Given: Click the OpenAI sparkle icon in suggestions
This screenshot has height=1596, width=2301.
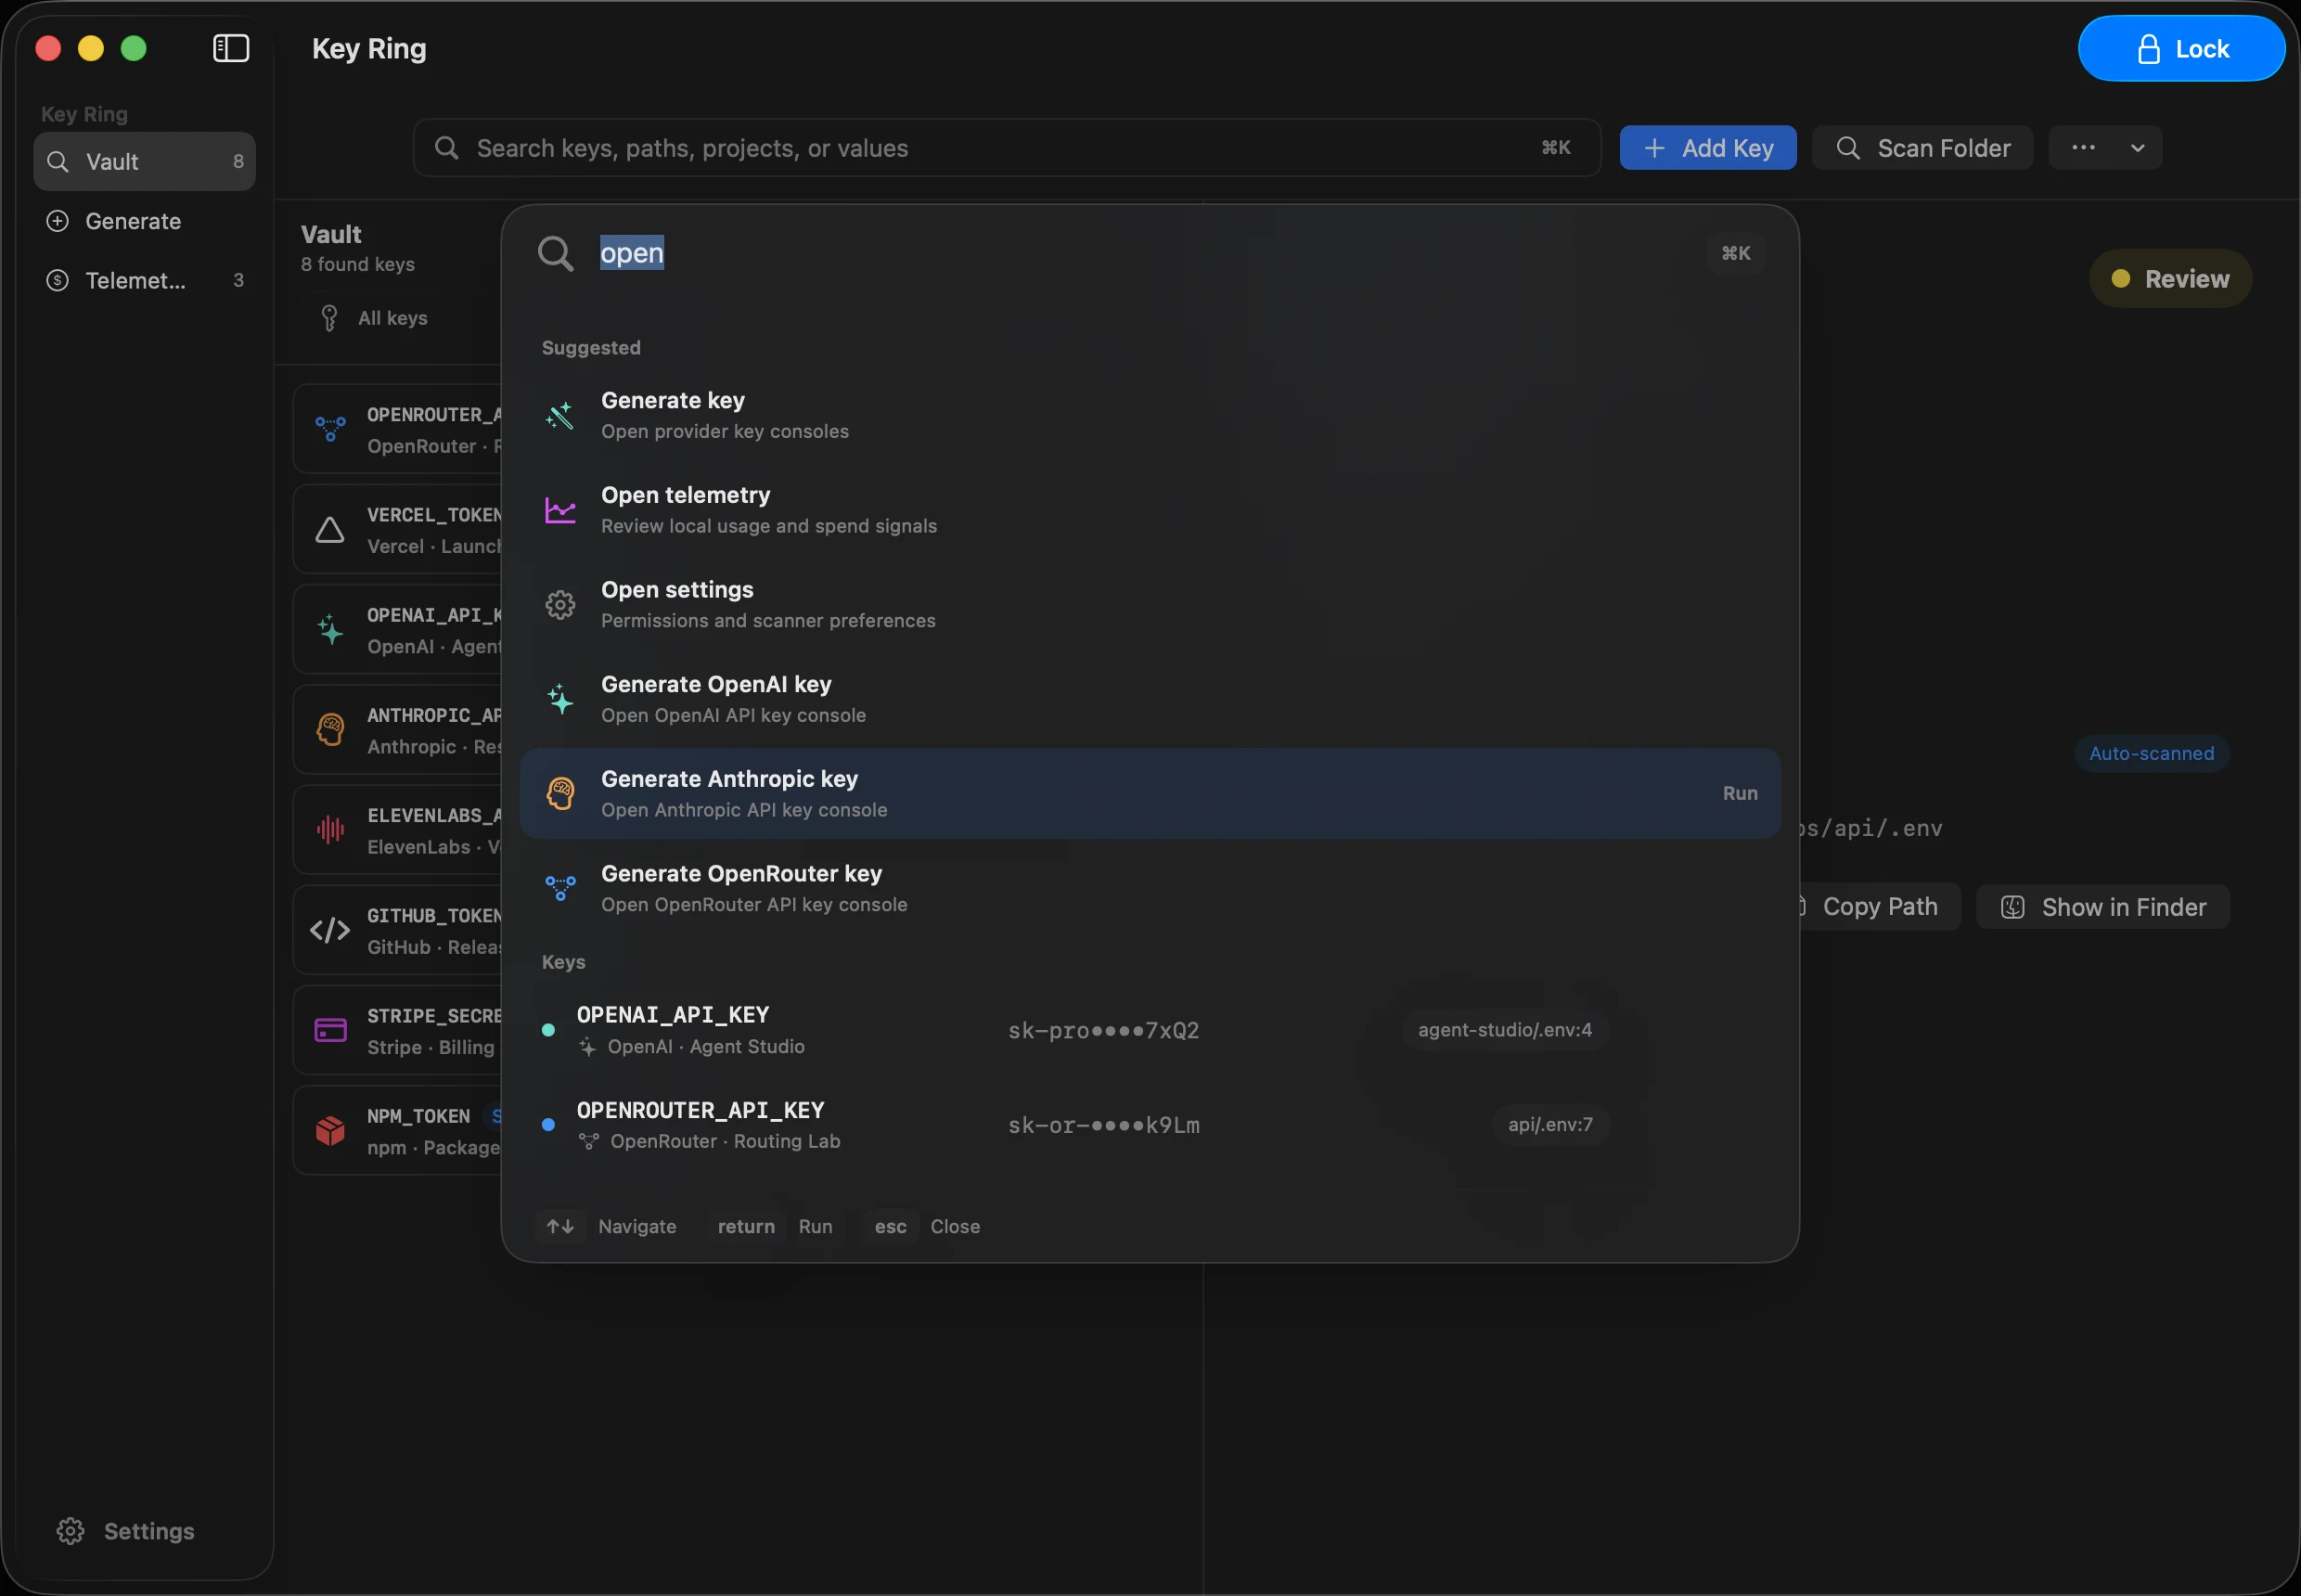Looking at the screenshot, I should 560,699.
